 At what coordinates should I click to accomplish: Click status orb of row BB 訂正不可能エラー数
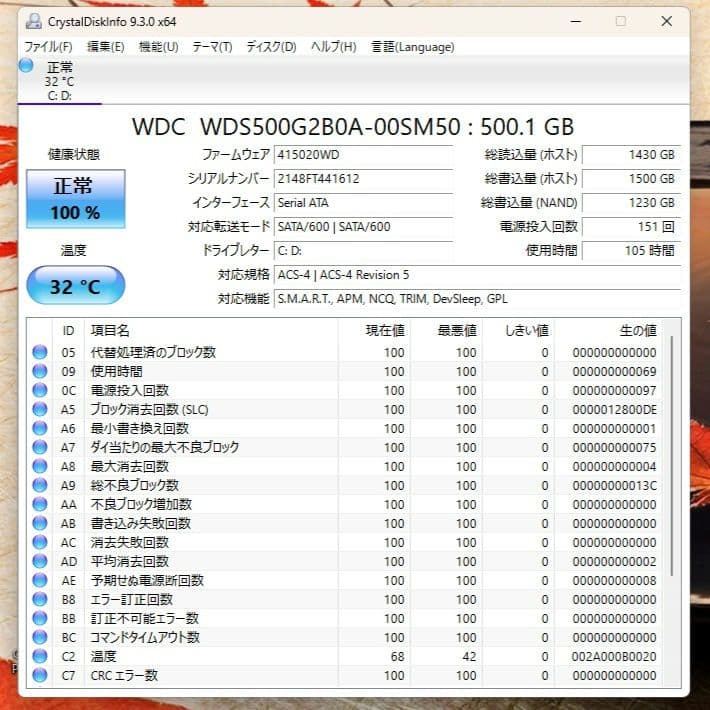click(40, 619)
